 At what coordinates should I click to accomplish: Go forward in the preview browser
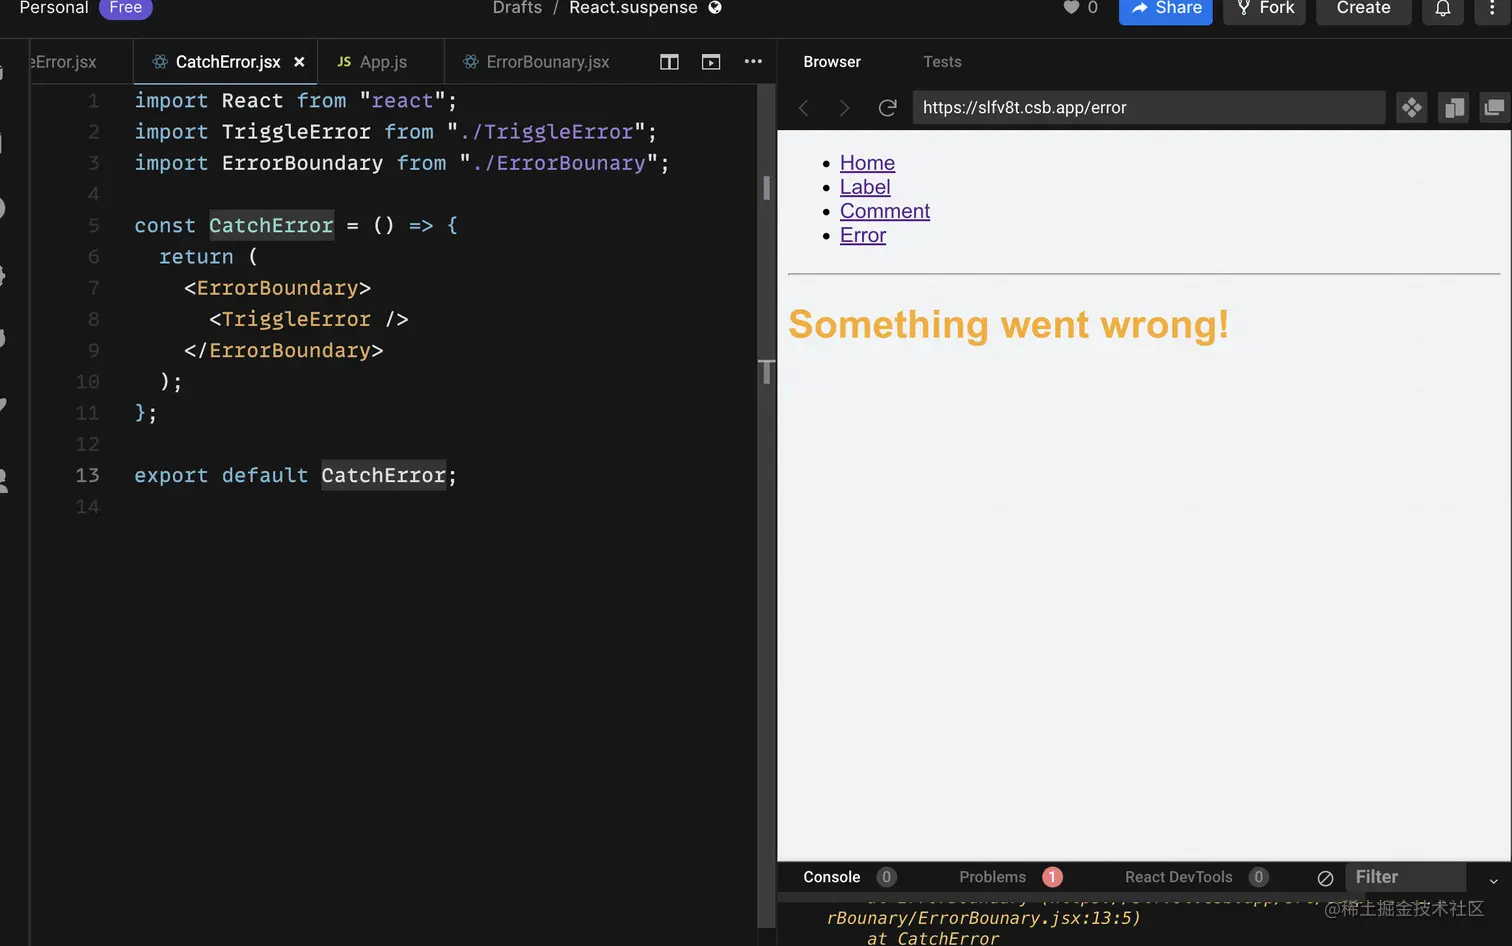(844, 108)
